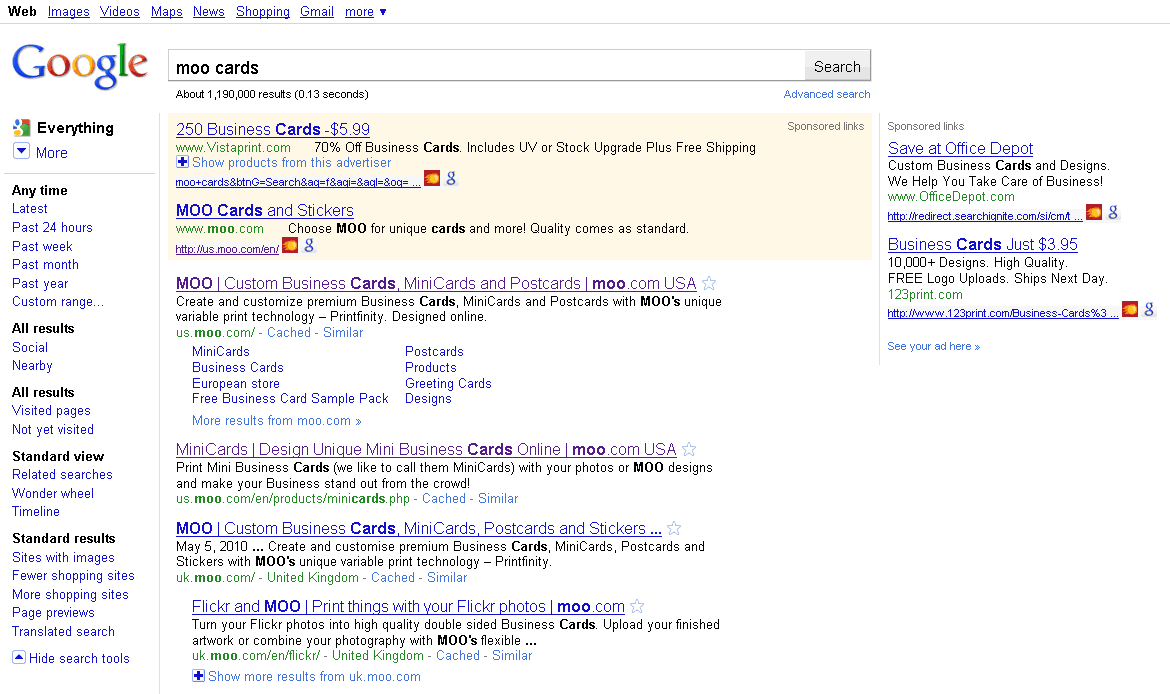This screenshot has height=694, width=1170.
Task: Set a Custom range
Action: pyautogui.click(x=58, y=301)
